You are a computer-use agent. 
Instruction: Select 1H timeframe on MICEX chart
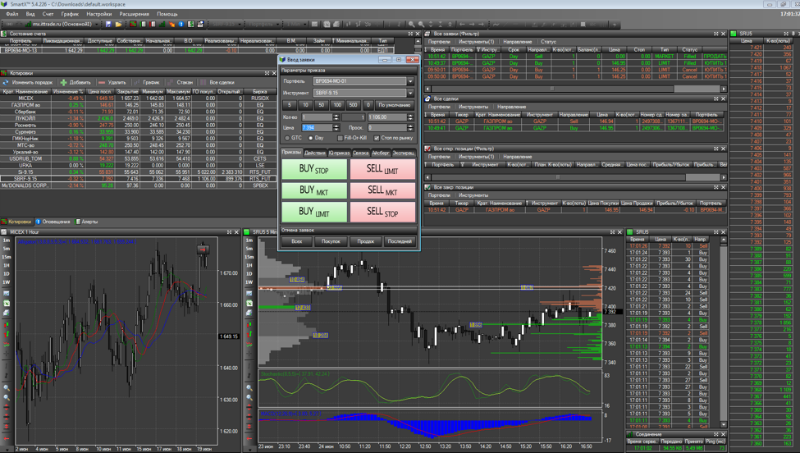[x=6, y=265]
